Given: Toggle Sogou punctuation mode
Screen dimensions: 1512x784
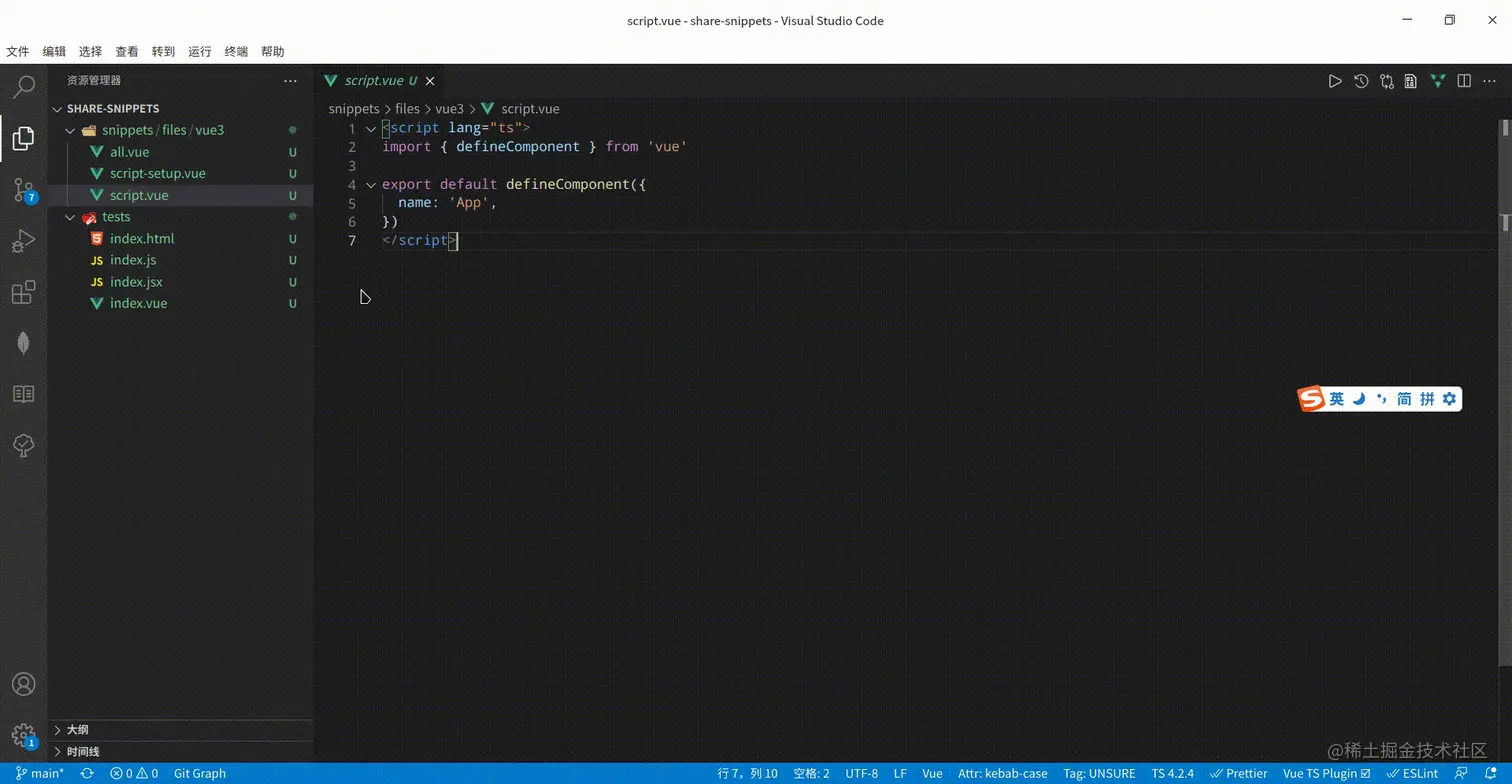Looking at the screenshot, I should (1381, 399).
